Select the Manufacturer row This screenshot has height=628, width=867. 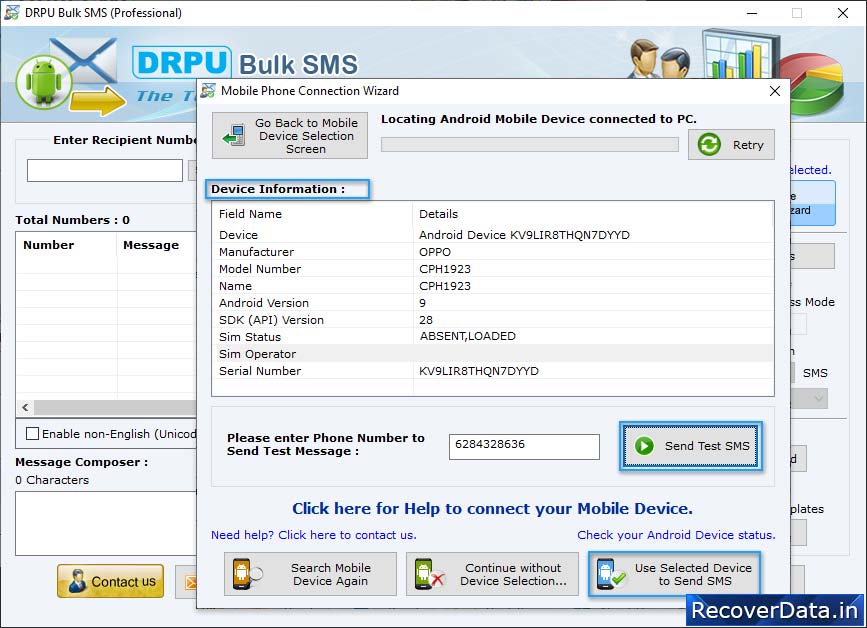(x=492, y=252)
